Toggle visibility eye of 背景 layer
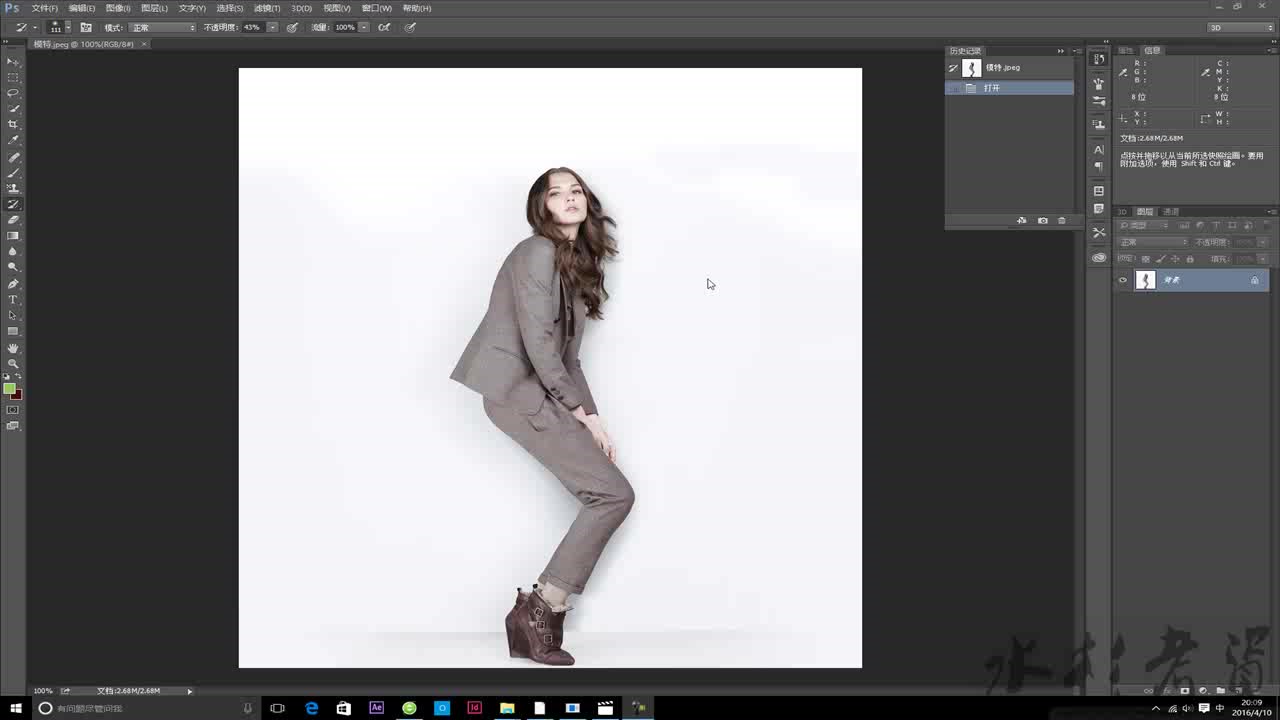Screen dimensions: 1280x720 click(1122, 281)
